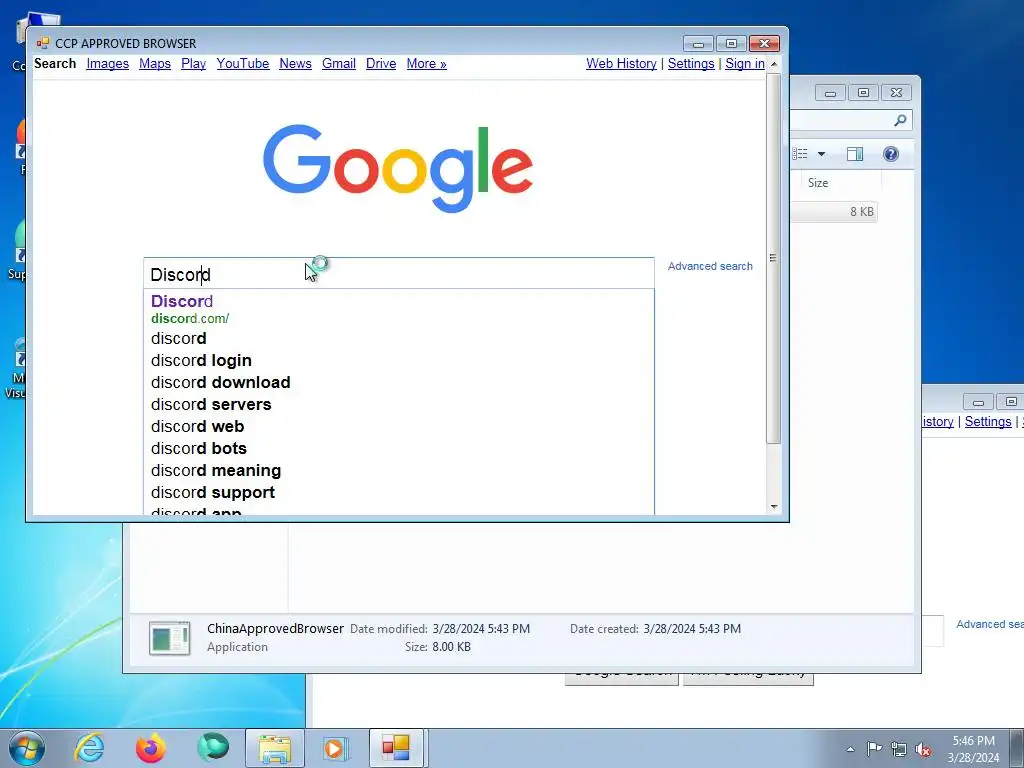The height and width of the screenshot is (768, 1024).
Task: Choose the 'discord servers' suggestion
Action: pos(398,404)
